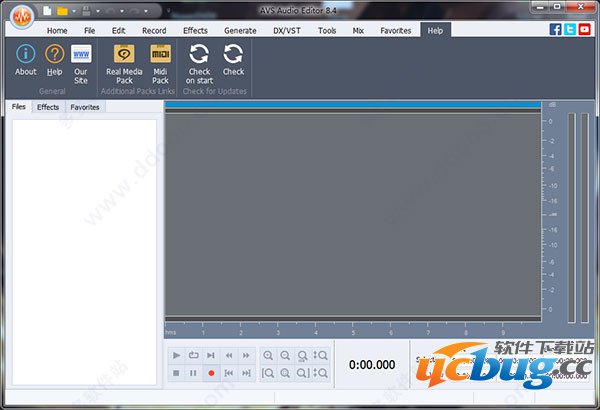
Task: Open the Twitter page icon
Action: (570, 29)
